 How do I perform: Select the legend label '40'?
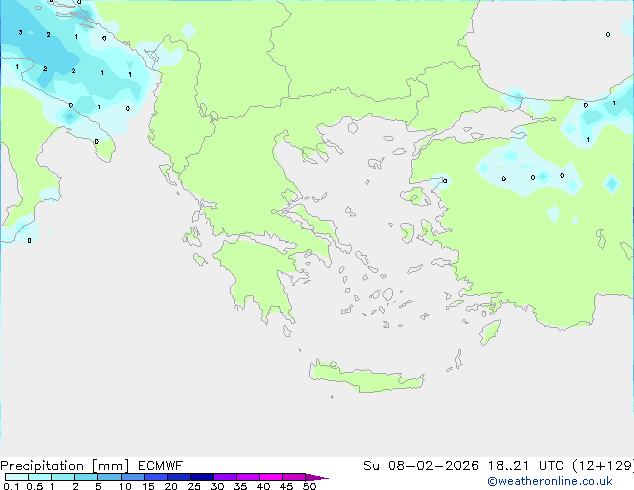[263, 486]
